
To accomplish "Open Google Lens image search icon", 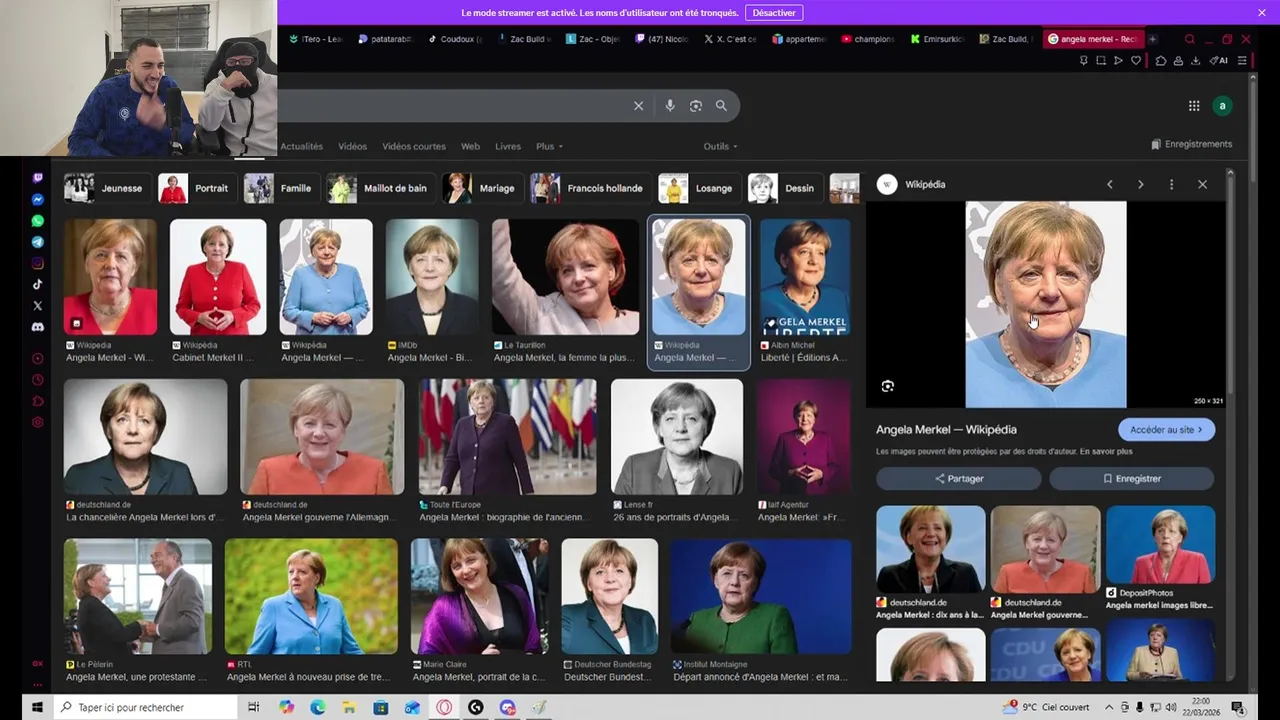I will coord(696,106).
